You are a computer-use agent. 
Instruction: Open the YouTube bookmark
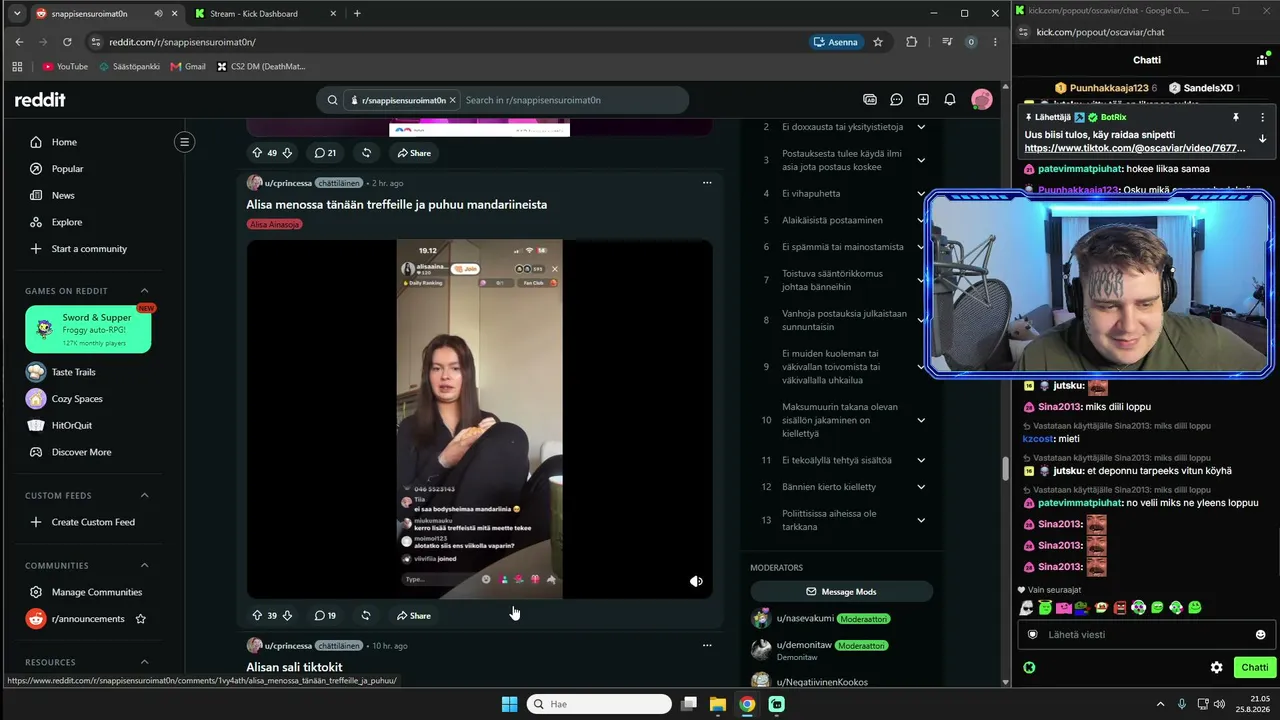[65, 66]
